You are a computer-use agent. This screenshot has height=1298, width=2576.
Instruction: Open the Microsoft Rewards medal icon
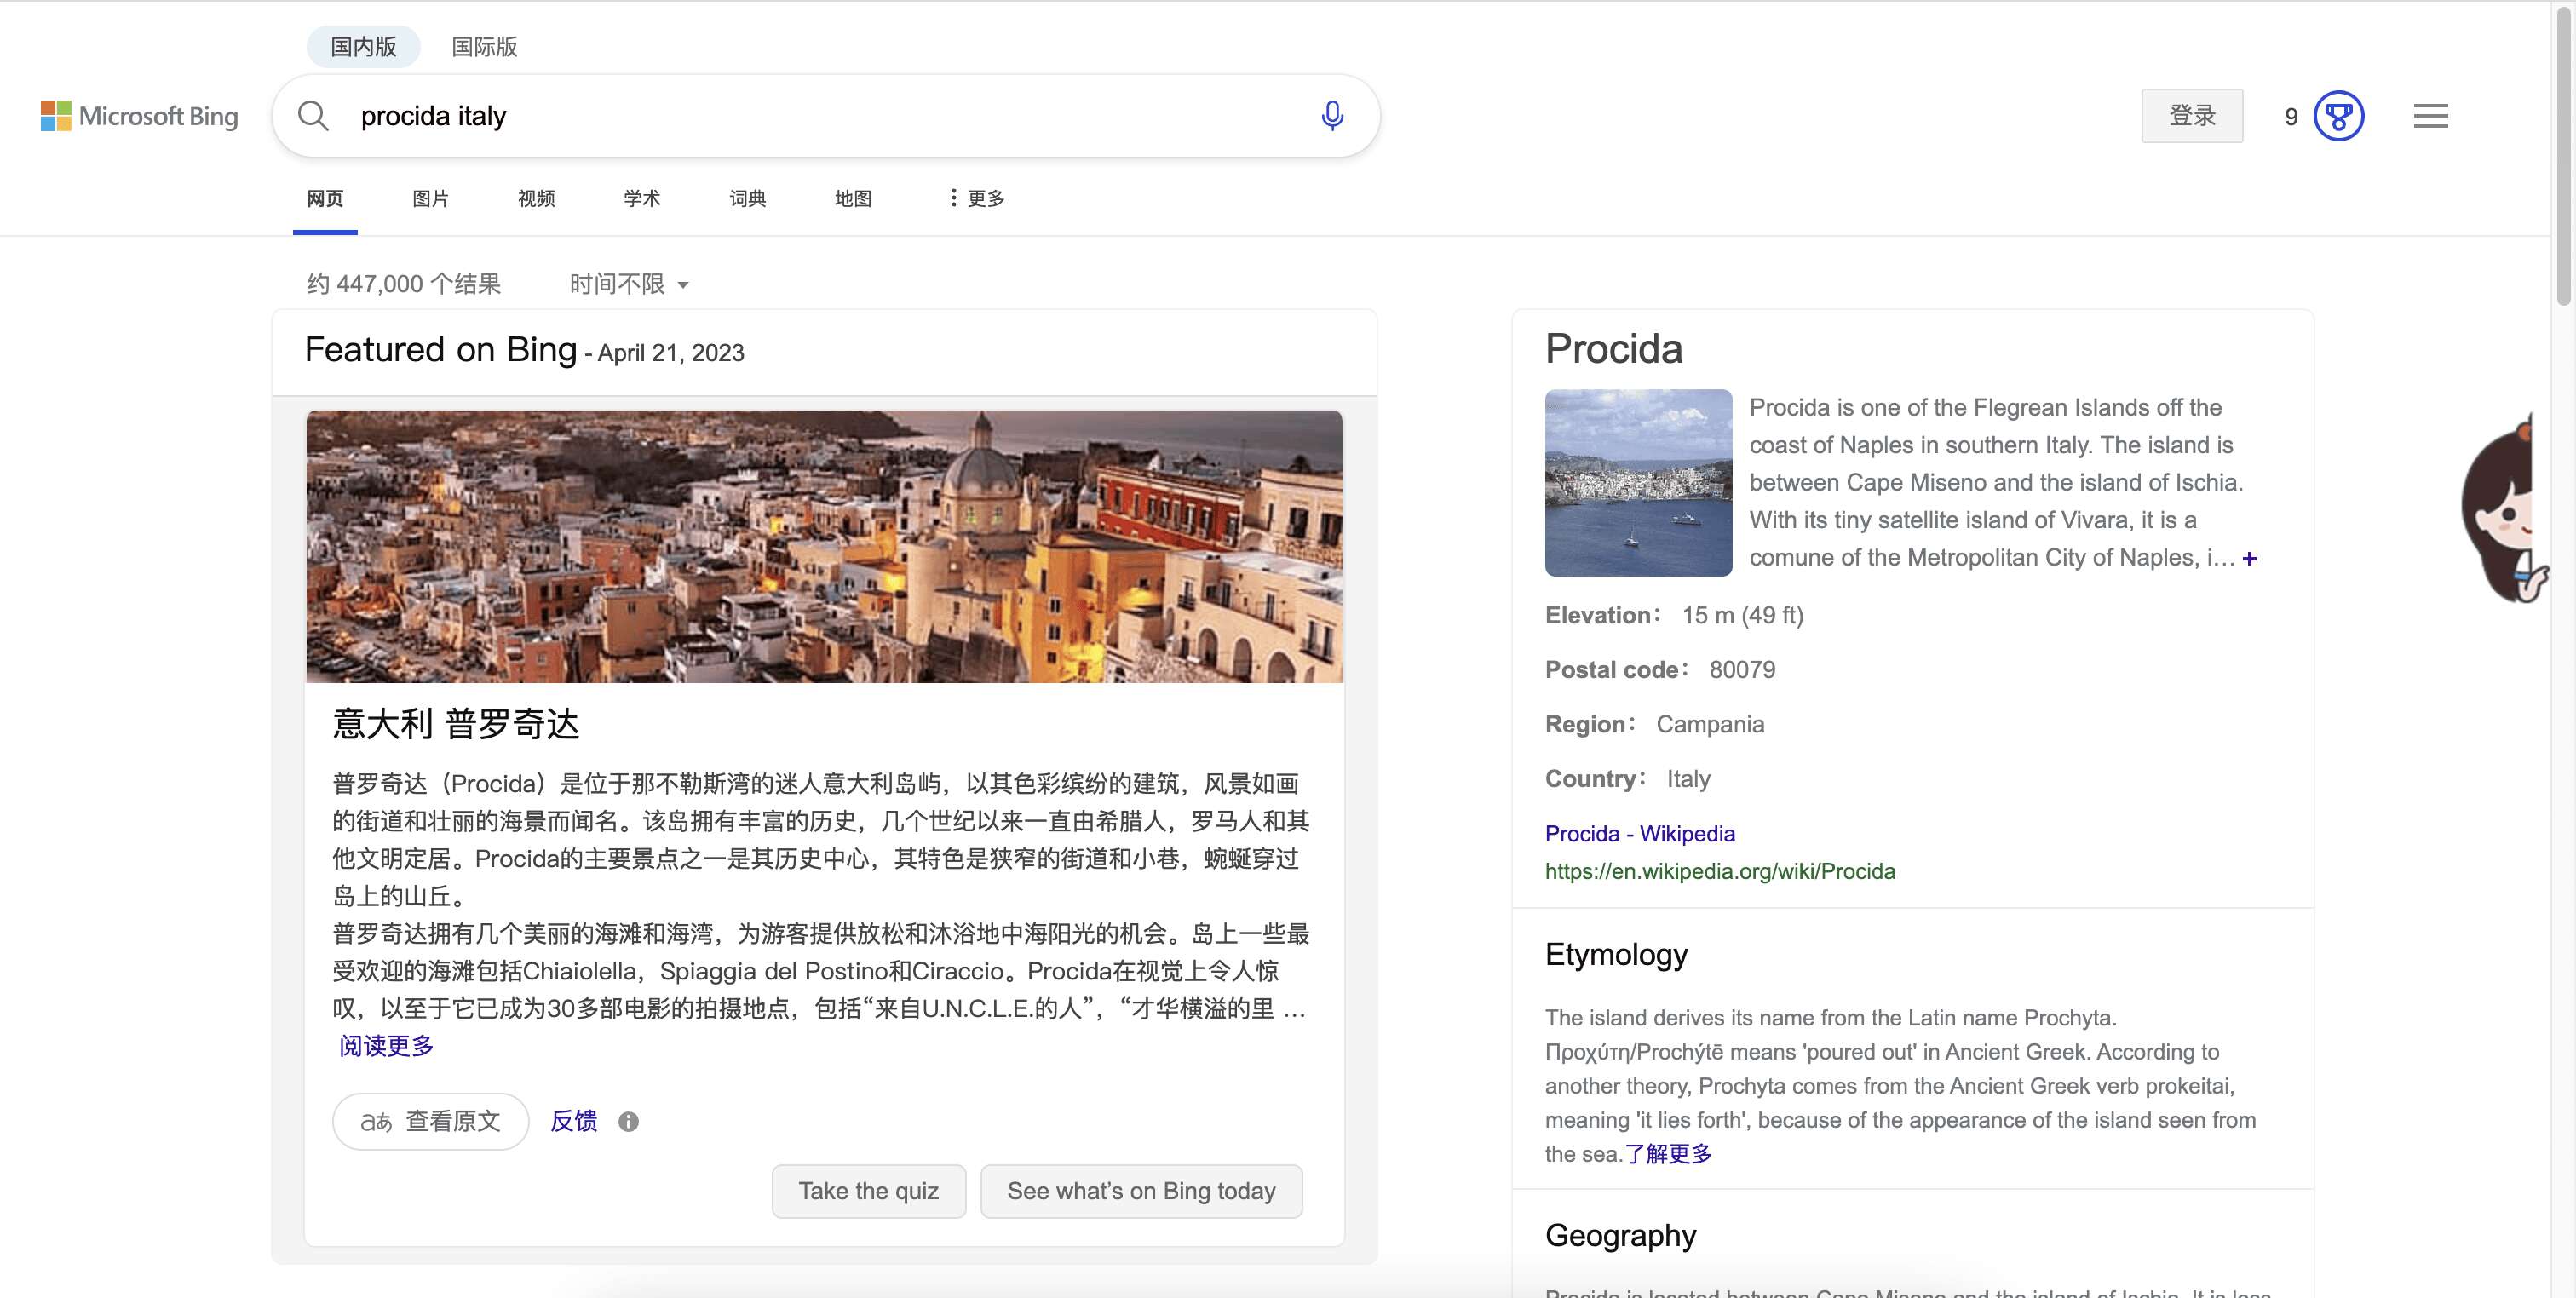point(2340,116)
